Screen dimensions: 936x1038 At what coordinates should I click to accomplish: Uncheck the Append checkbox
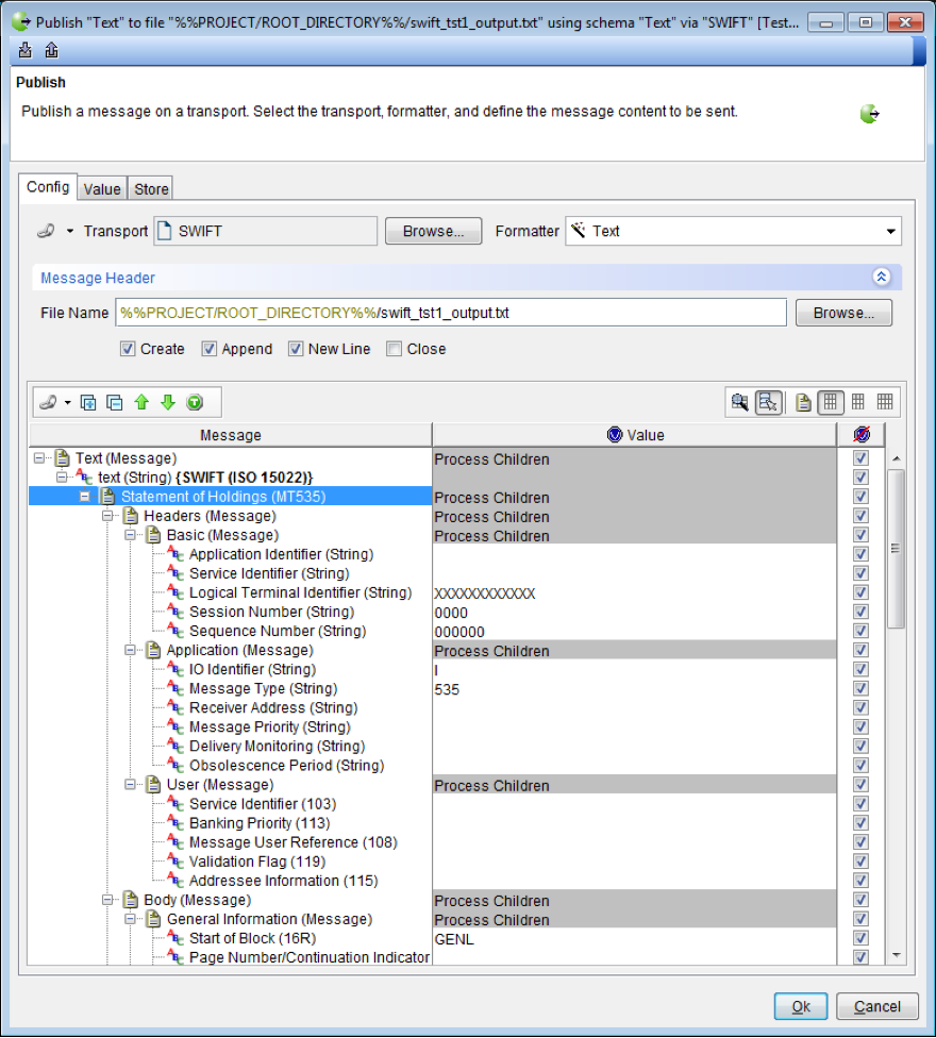tap(209, 349)
